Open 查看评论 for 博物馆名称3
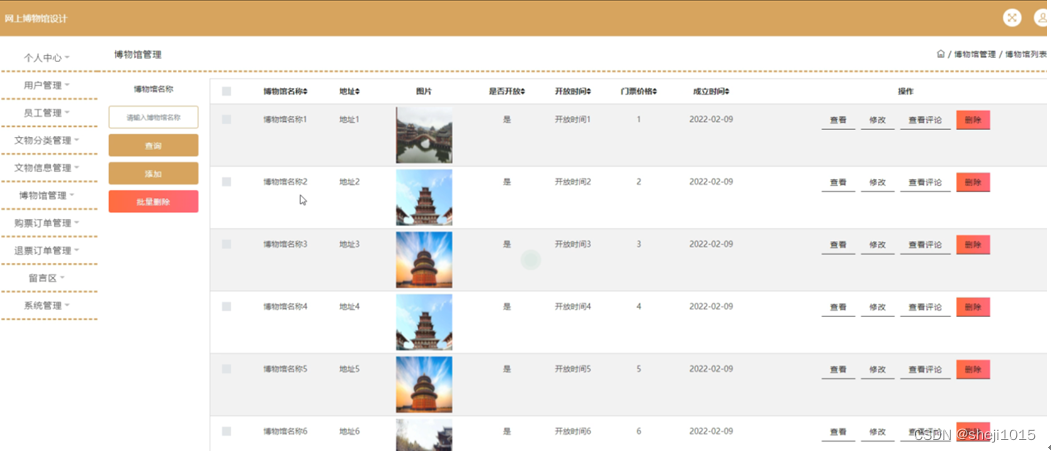Image resolution: width=1051 pixels, height=452 pixels. point(925,245)
